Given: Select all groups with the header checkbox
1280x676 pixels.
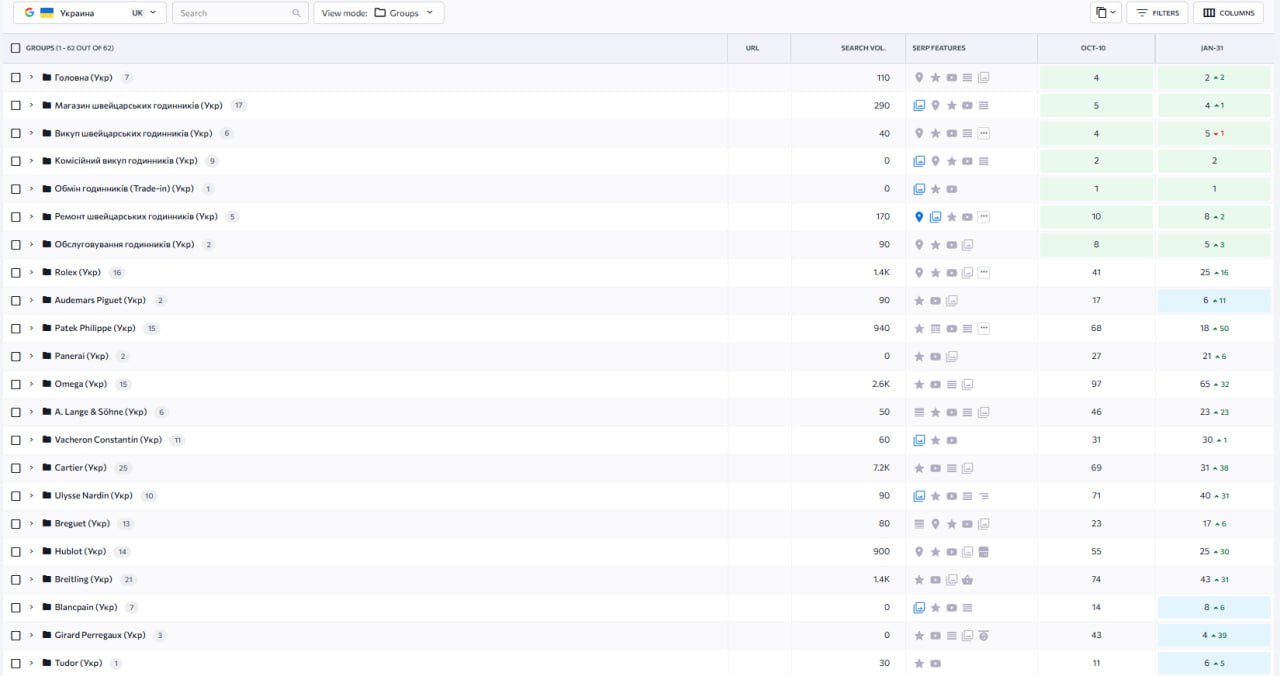Looking at the screenshot, I should coord(15,48).
